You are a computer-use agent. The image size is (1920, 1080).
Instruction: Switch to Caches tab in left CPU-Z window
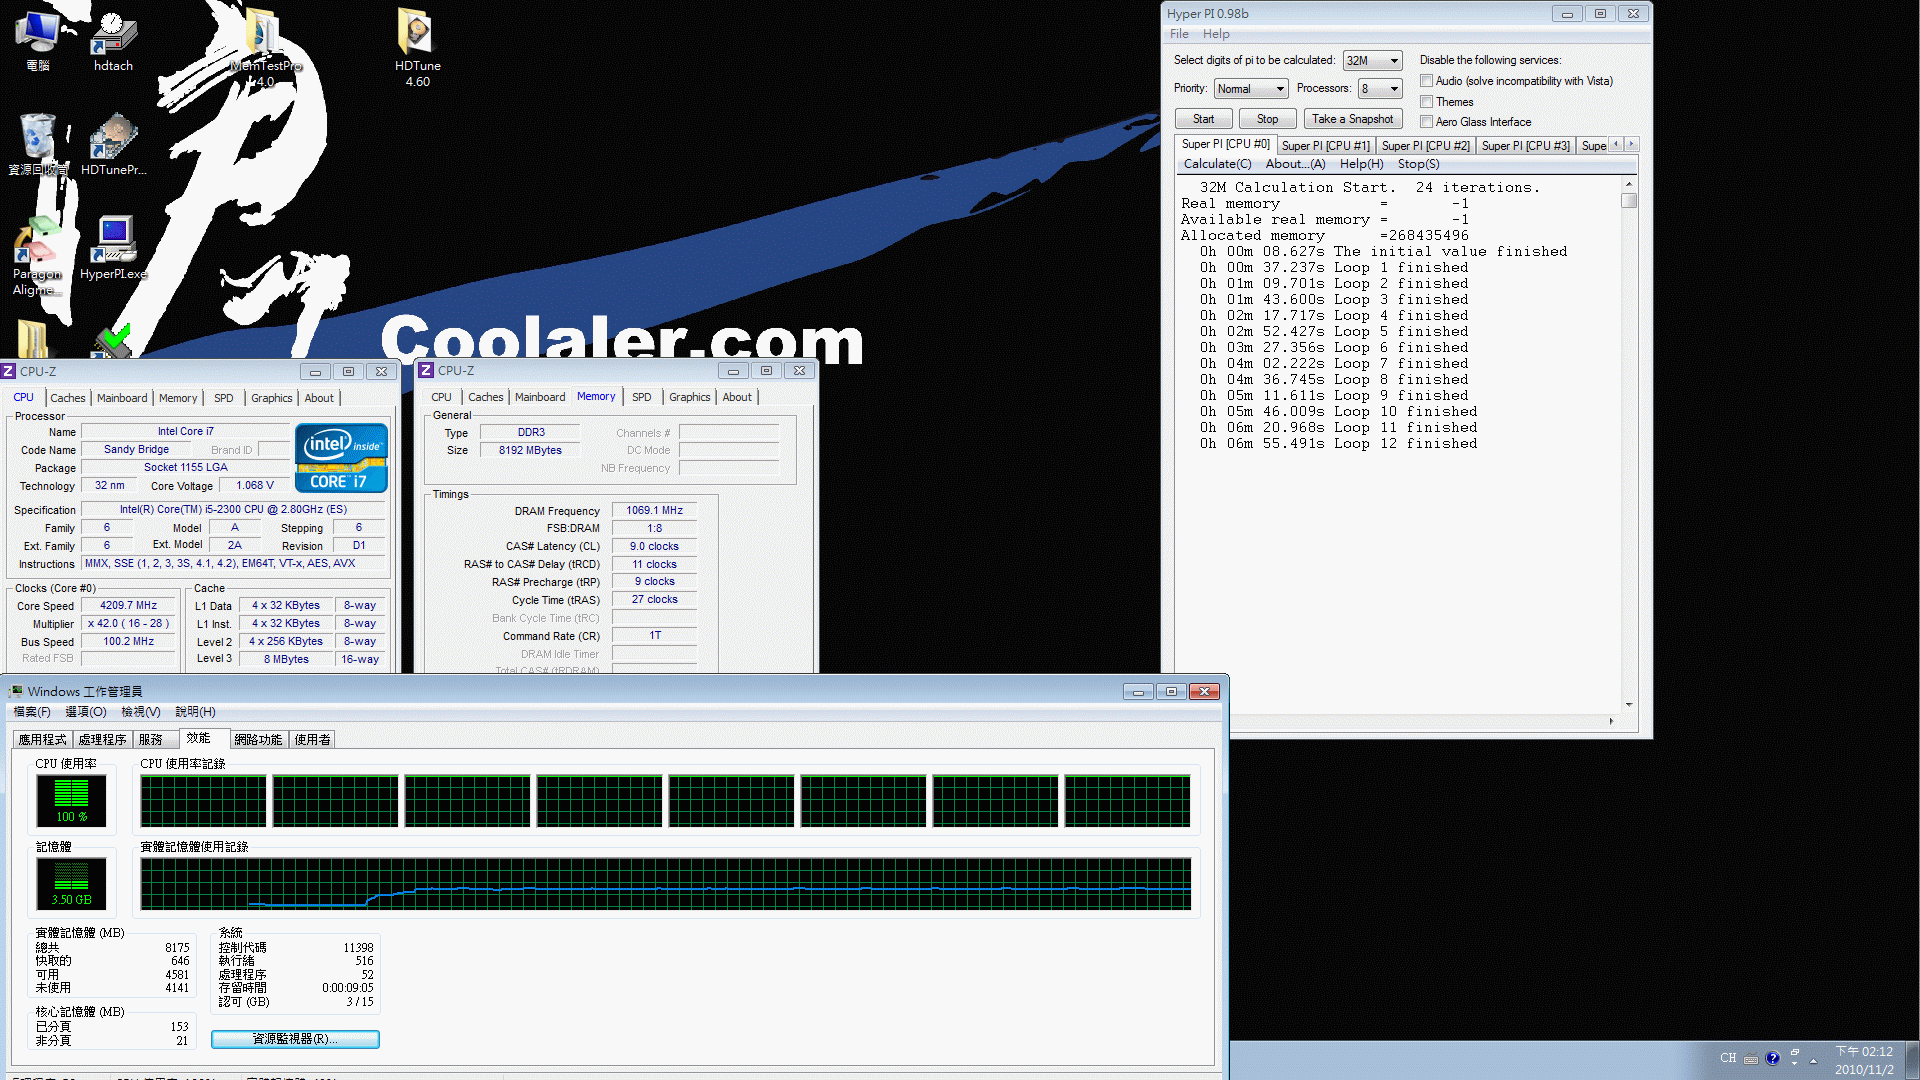tap(68, 398)
